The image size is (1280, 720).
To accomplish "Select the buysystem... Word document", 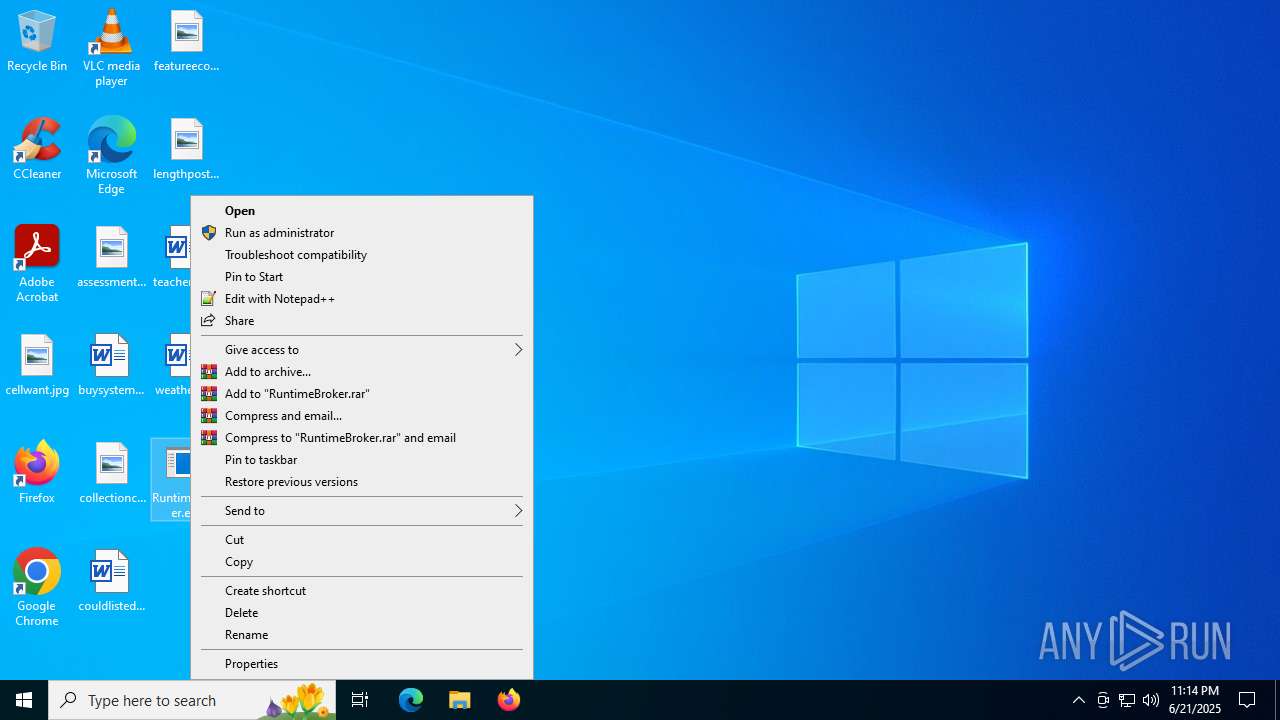I will click(x=111, y=366).
